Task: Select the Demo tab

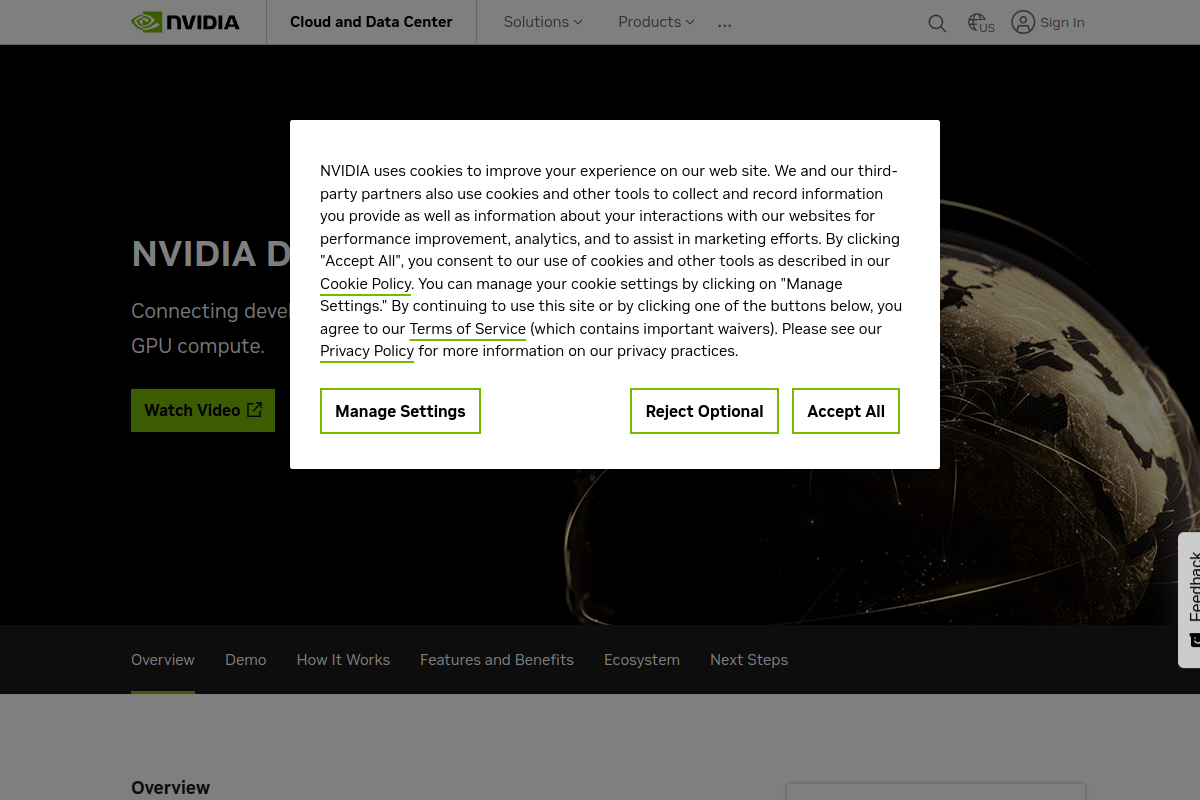Action: click(246, 660)
